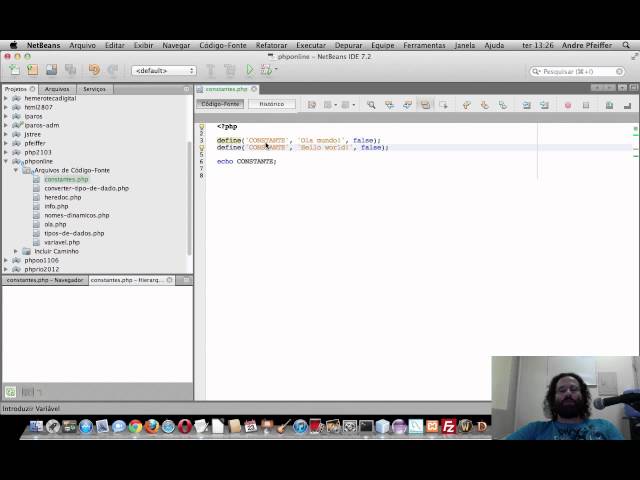Expand the php2103 project node
The image size is (640, 480).
[6, 152]
